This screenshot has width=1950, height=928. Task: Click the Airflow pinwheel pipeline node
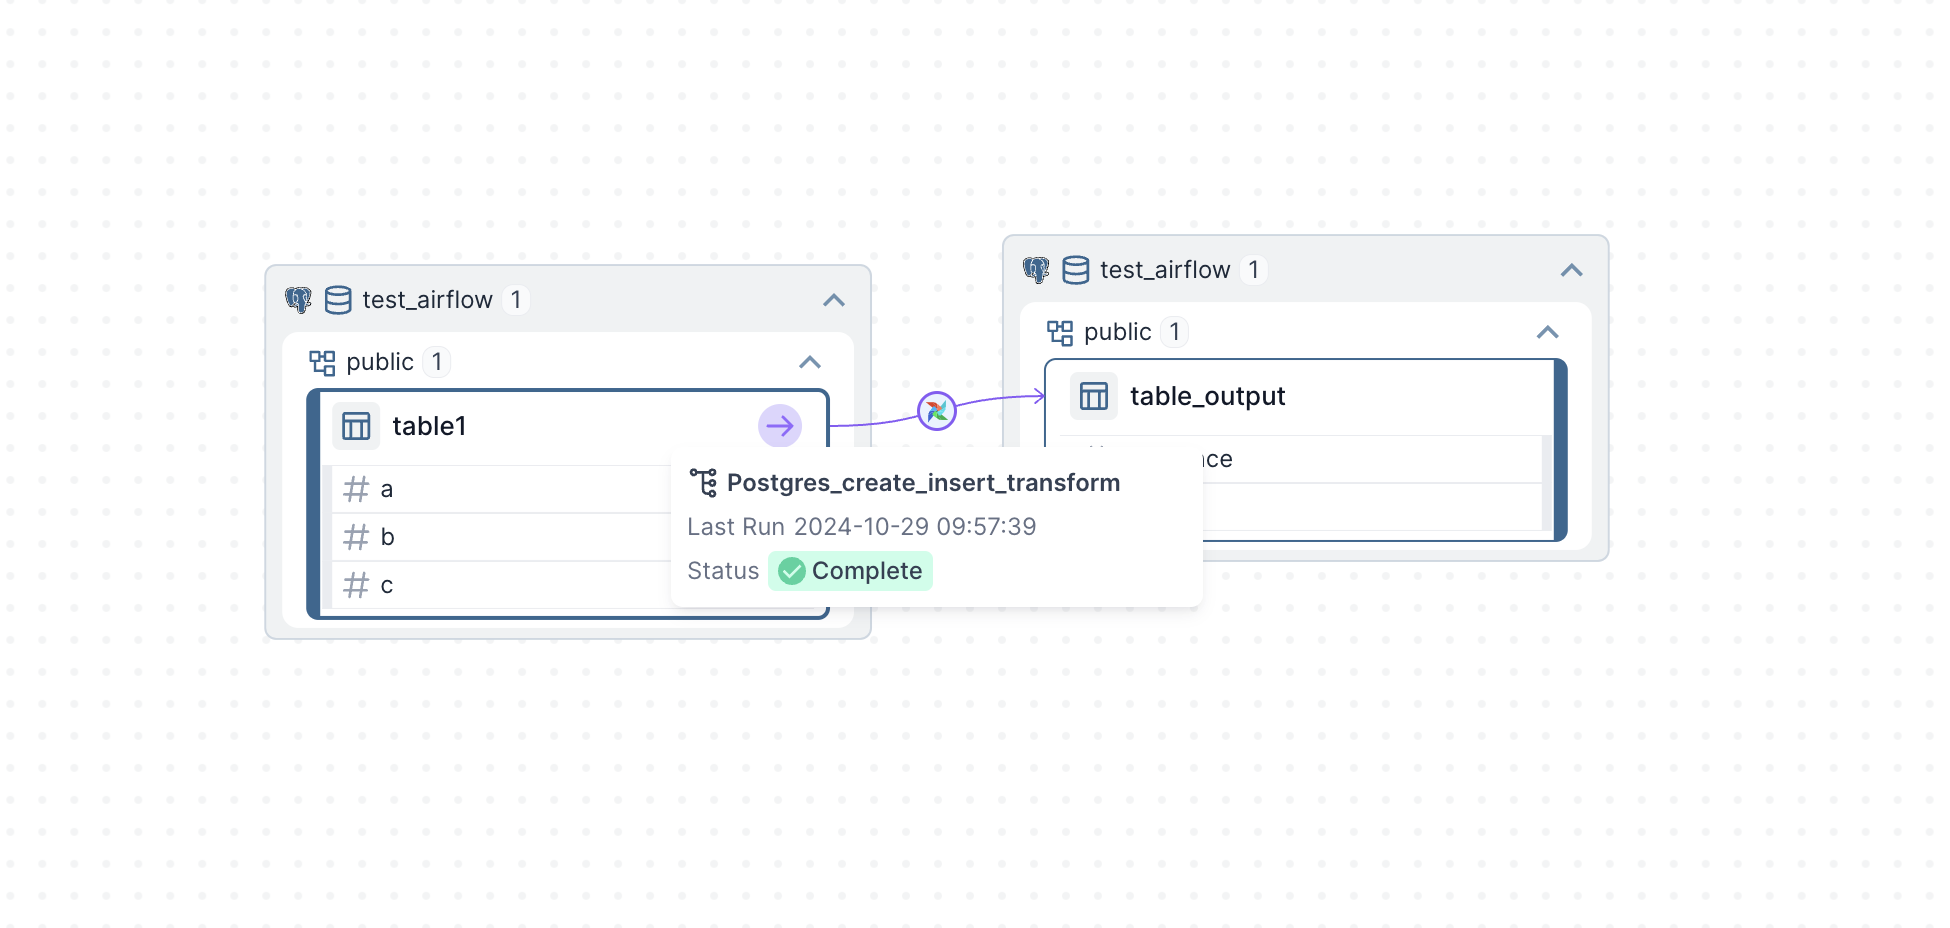pos(936,411)
